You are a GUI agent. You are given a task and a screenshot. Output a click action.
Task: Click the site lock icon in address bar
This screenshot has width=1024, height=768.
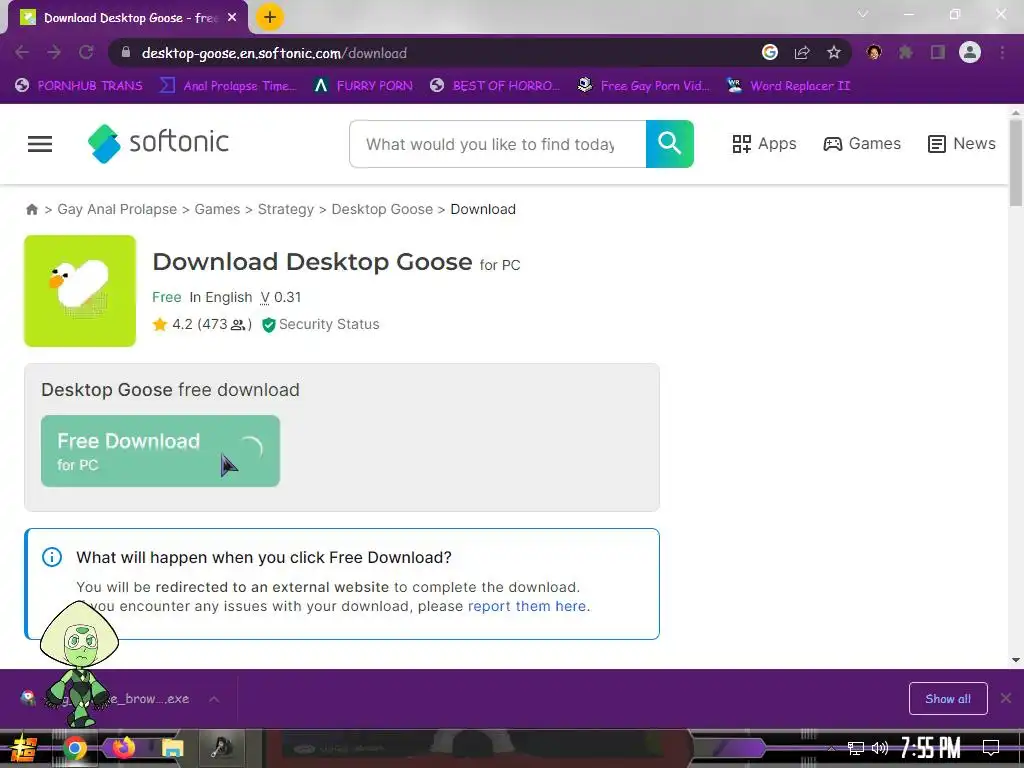[126, 53]
